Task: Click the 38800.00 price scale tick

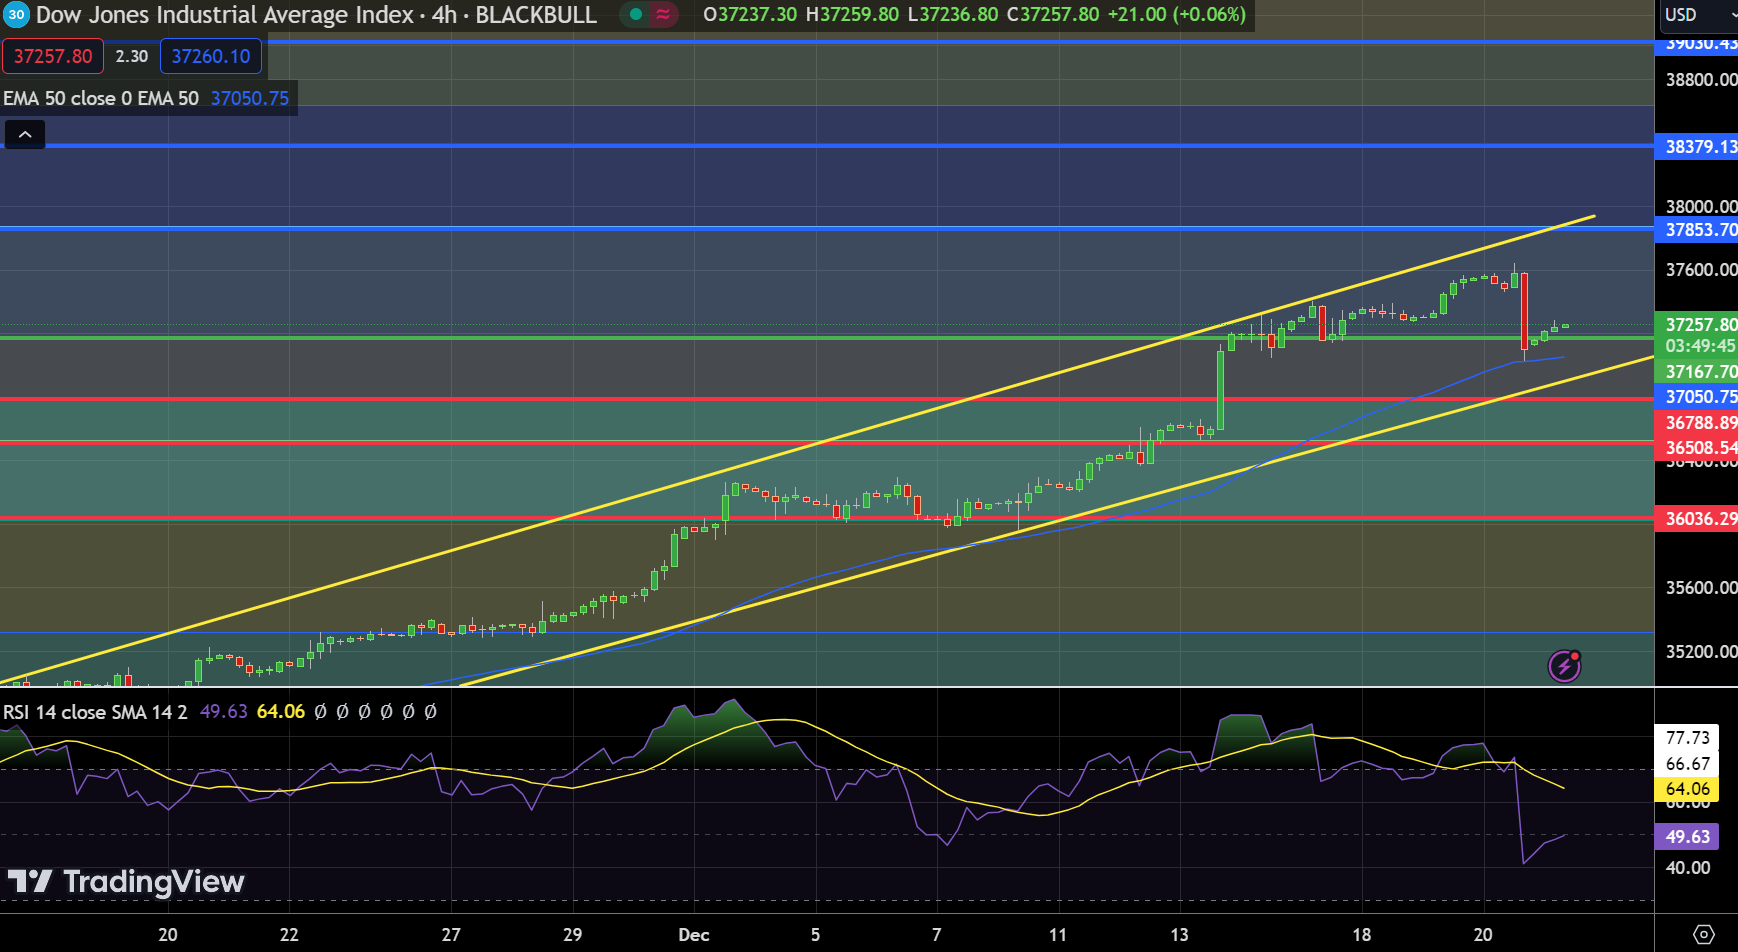Action: point(1700,79)
